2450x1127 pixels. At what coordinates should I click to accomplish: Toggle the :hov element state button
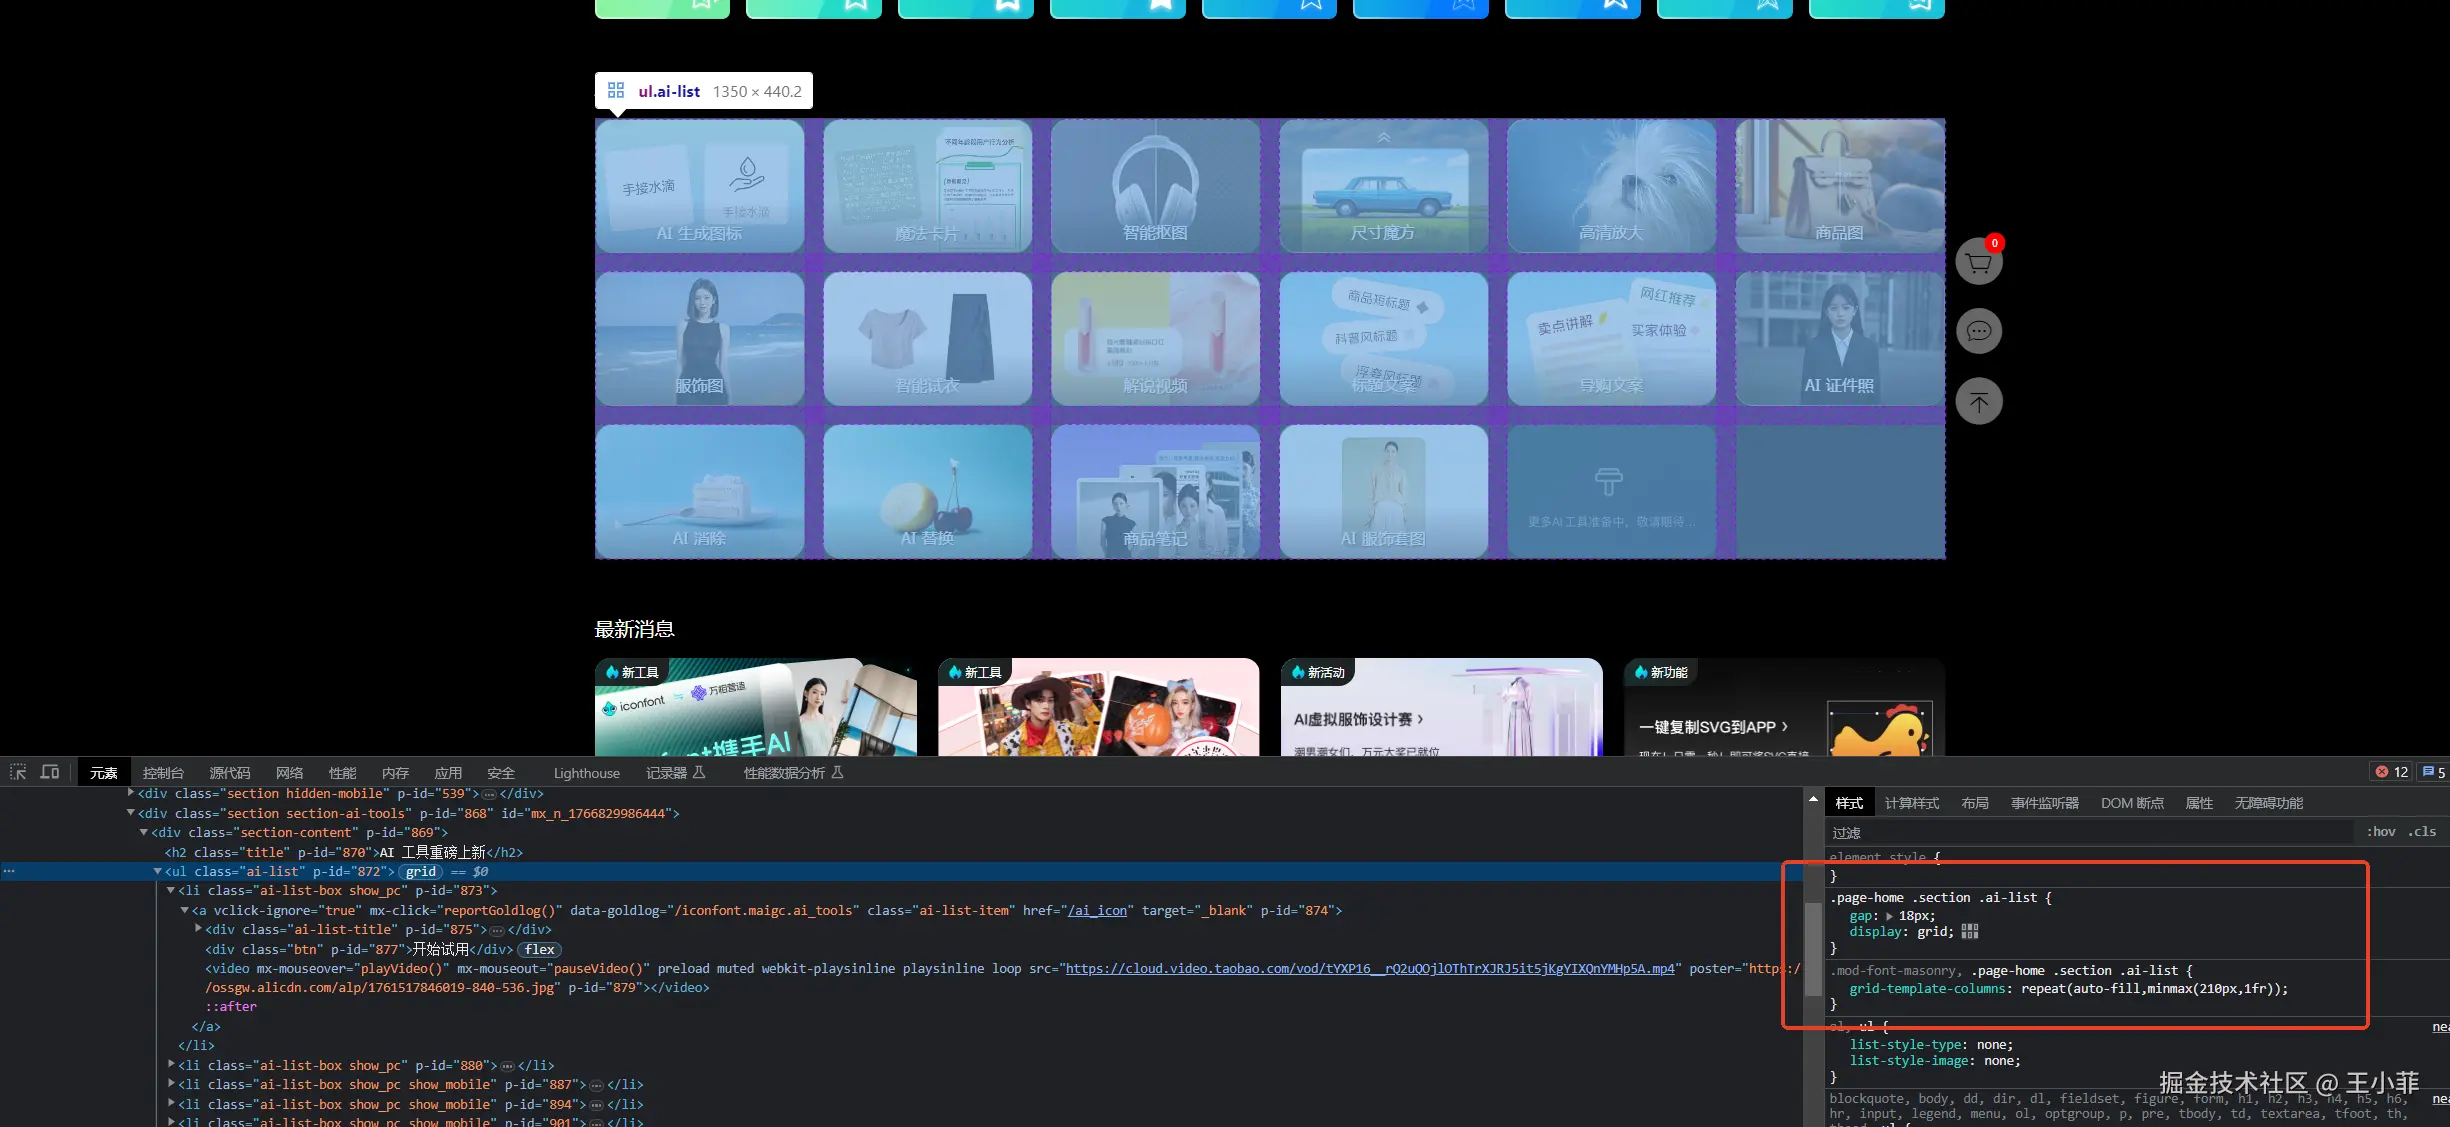point(2381,832)
